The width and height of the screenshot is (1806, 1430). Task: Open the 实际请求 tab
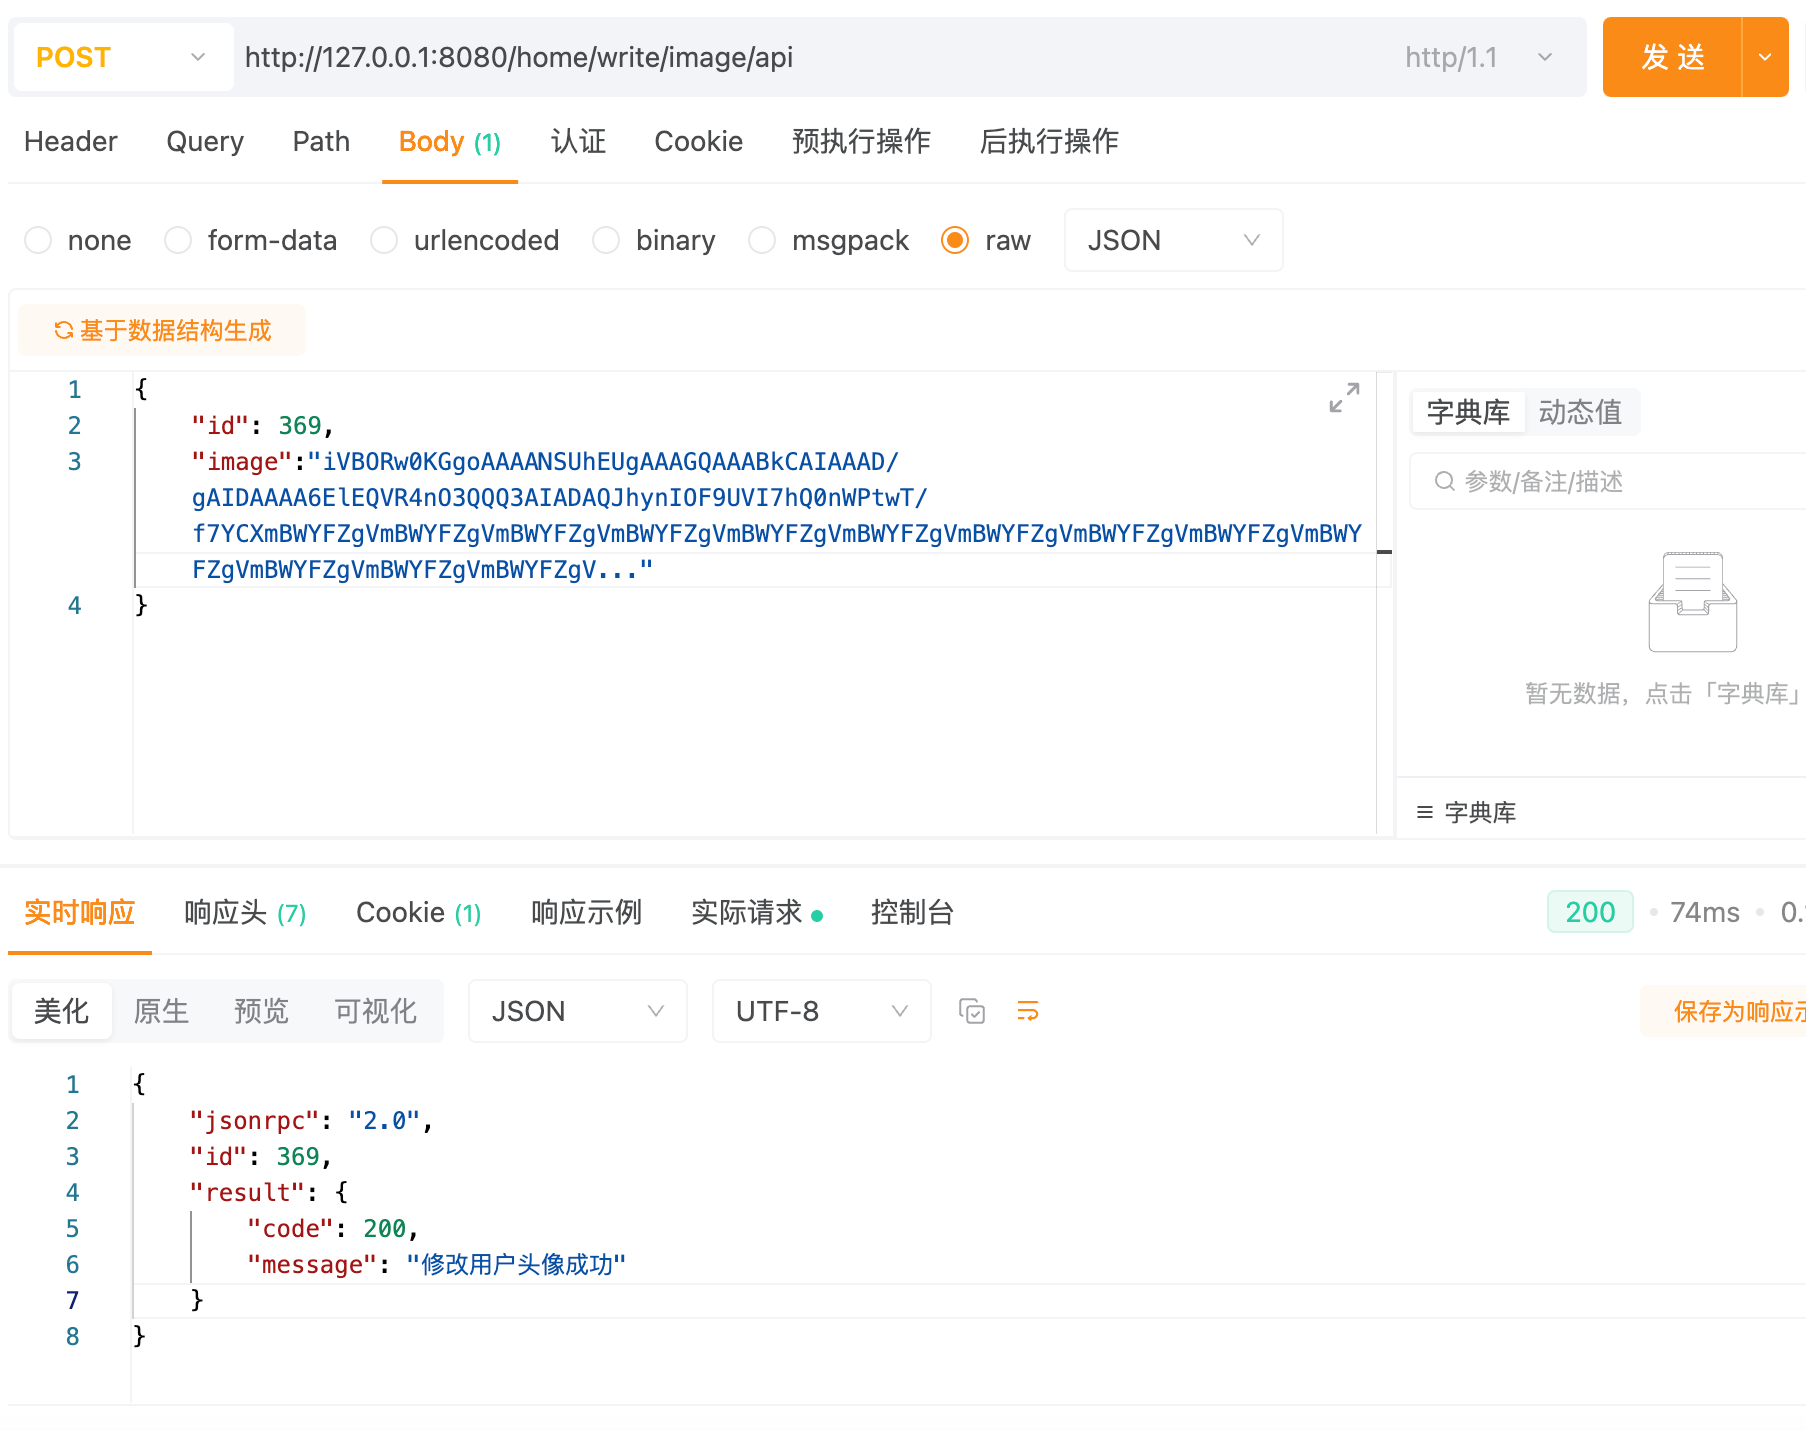click(x=757, y=913)
